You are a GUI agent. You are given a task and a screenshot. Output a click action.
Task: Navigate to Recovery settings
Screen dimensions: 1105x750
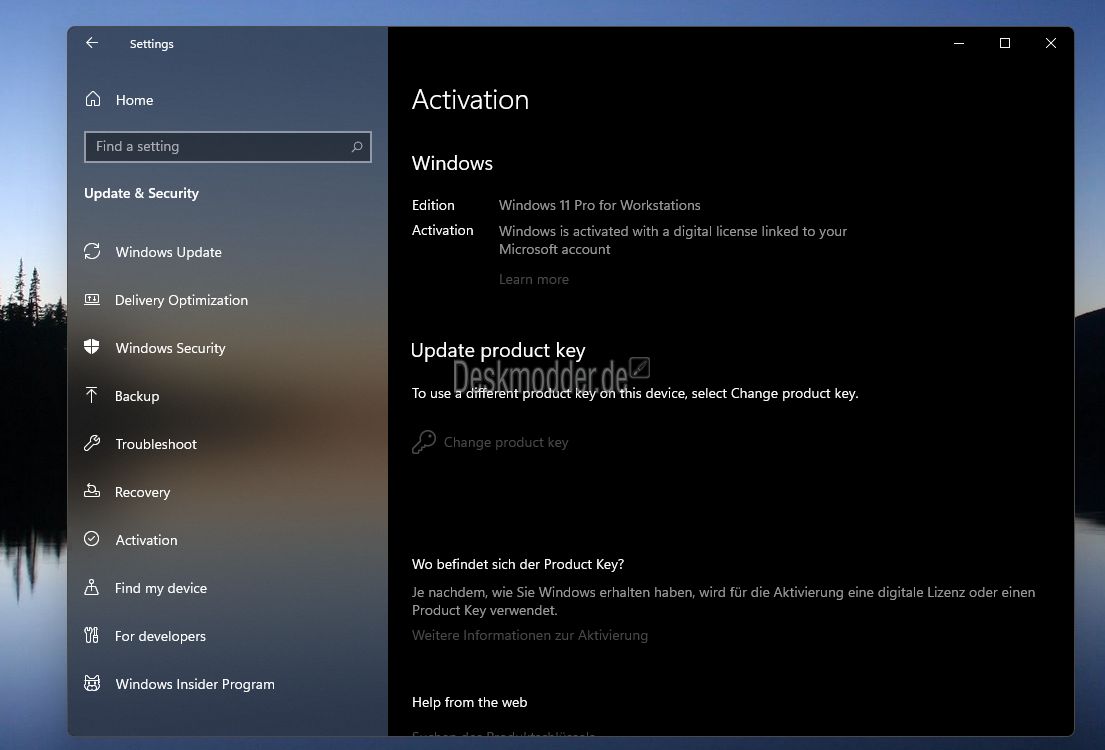click(x=142, y=492)
